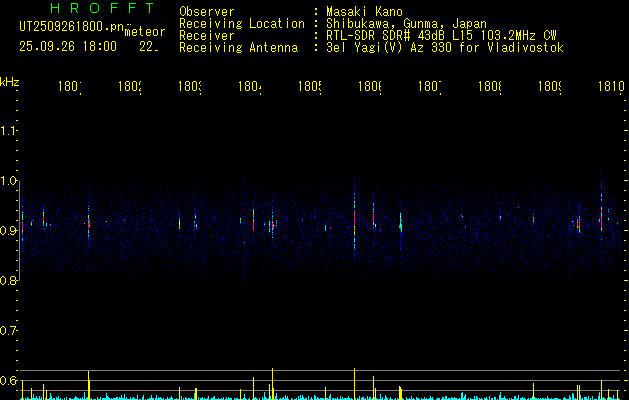This screenshot has width=629, height=400.
Task: Click the 0.7 kHz axis tick label
Action: [8, 330]
